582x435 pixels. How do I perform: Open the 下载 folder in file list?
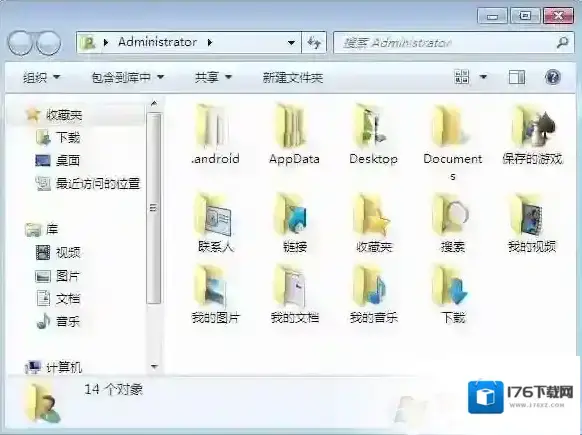(x=452, y=295)
